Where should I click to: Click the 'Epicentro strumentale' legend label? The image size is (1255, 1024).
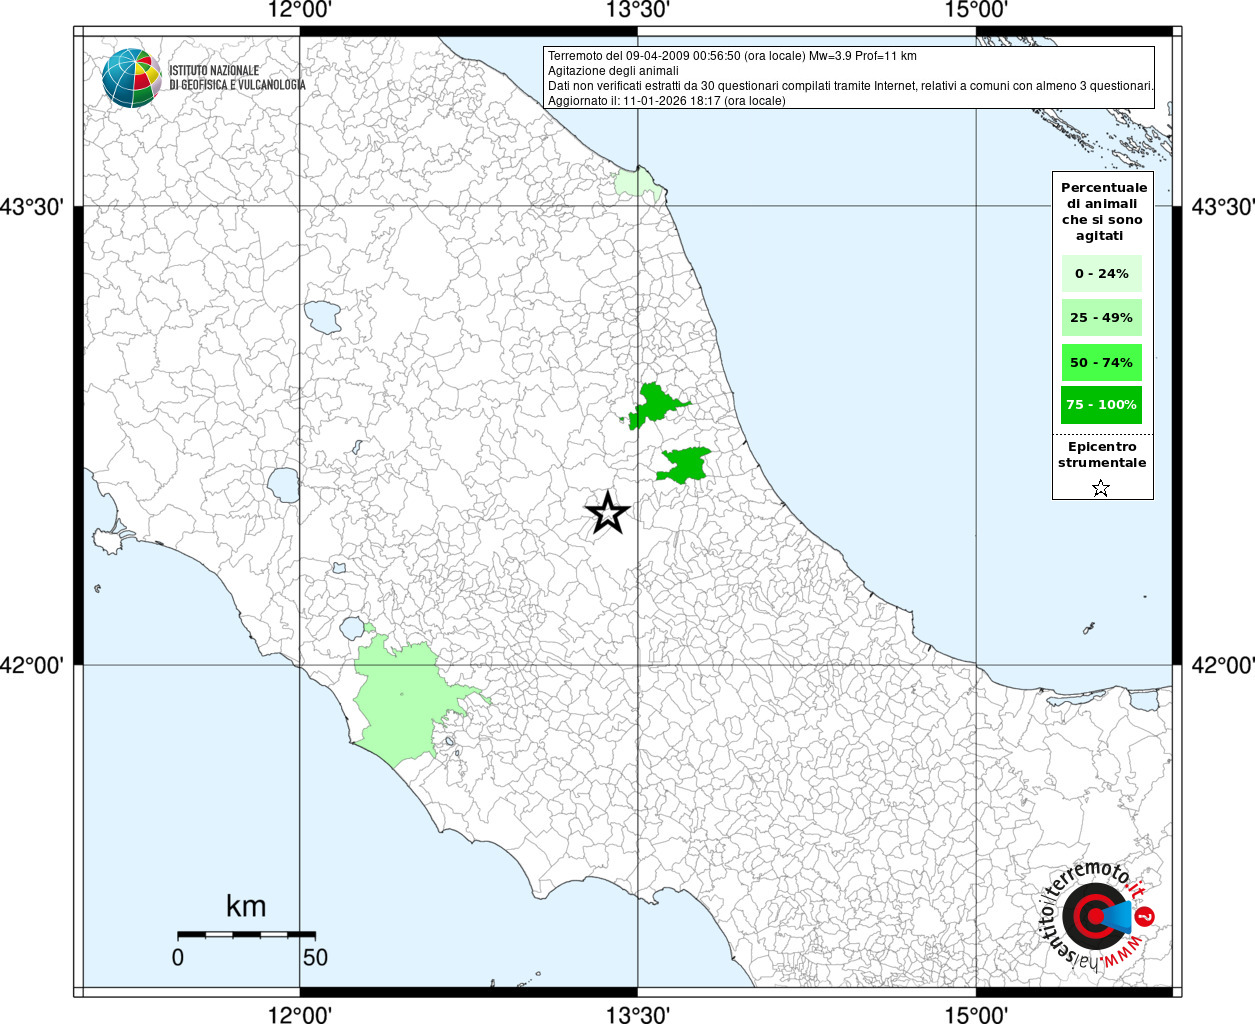(x=1102, y=455)
